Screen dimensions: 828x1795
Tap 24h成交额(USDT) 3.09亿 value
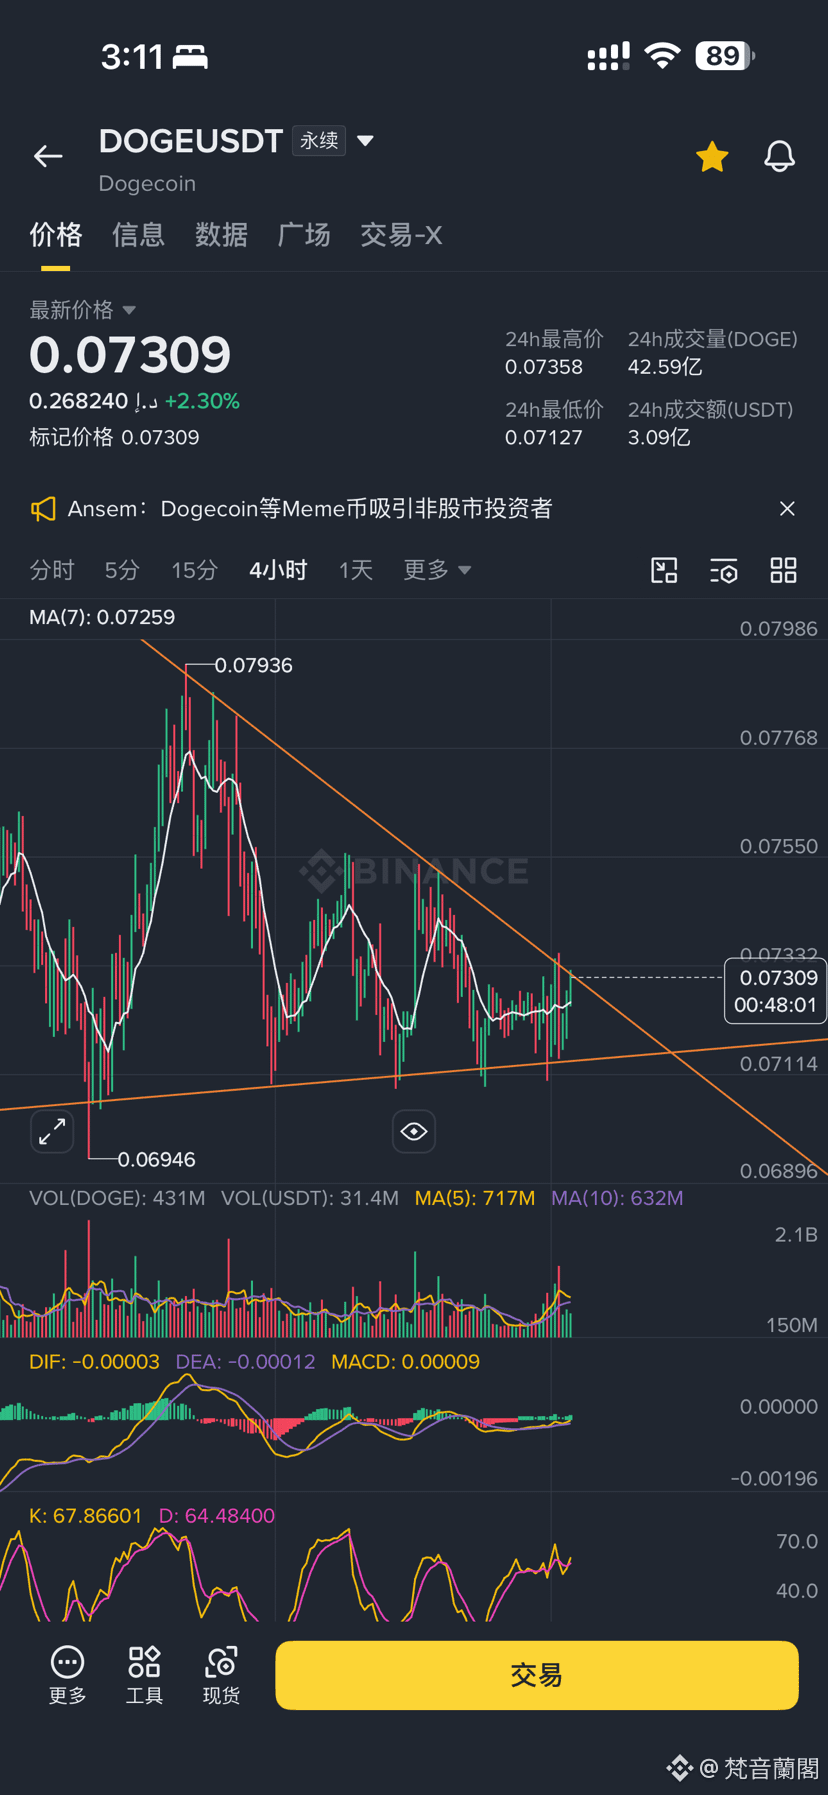click(x=659, y=437)
